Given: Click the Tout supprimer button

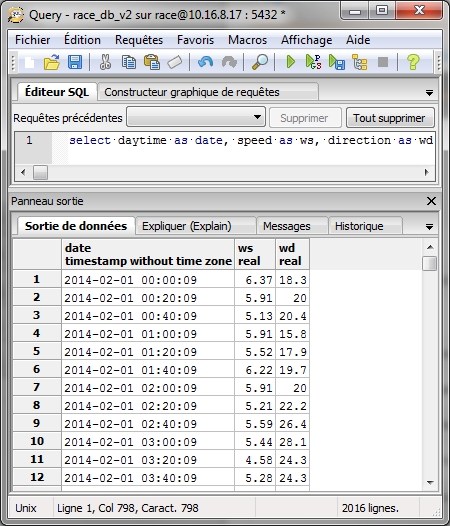Looking at the screenshot, I should [390, 118].
